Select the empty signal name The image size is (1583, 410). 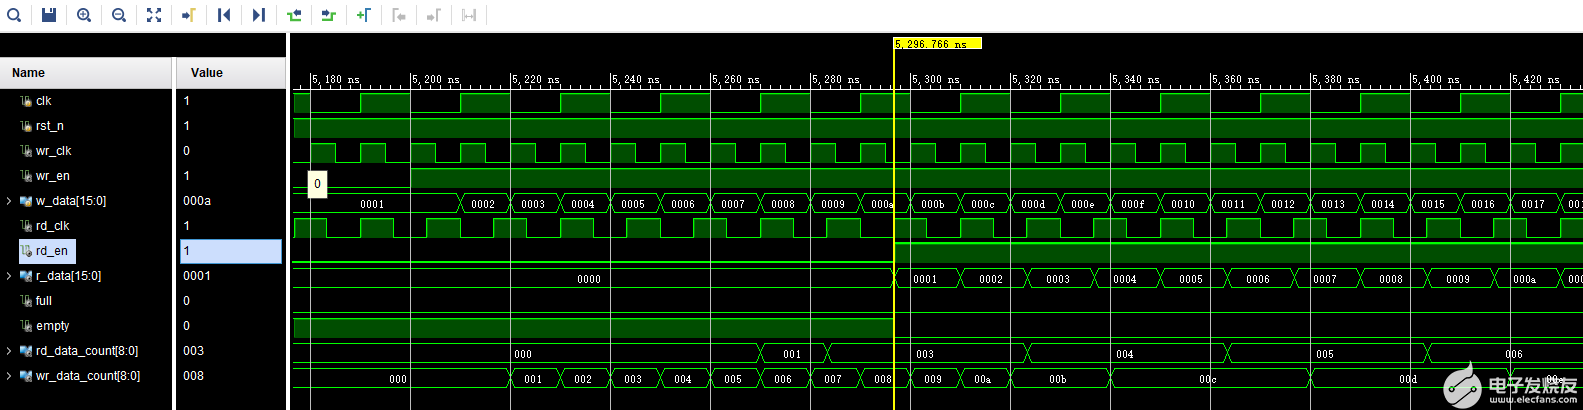[53, 326]
